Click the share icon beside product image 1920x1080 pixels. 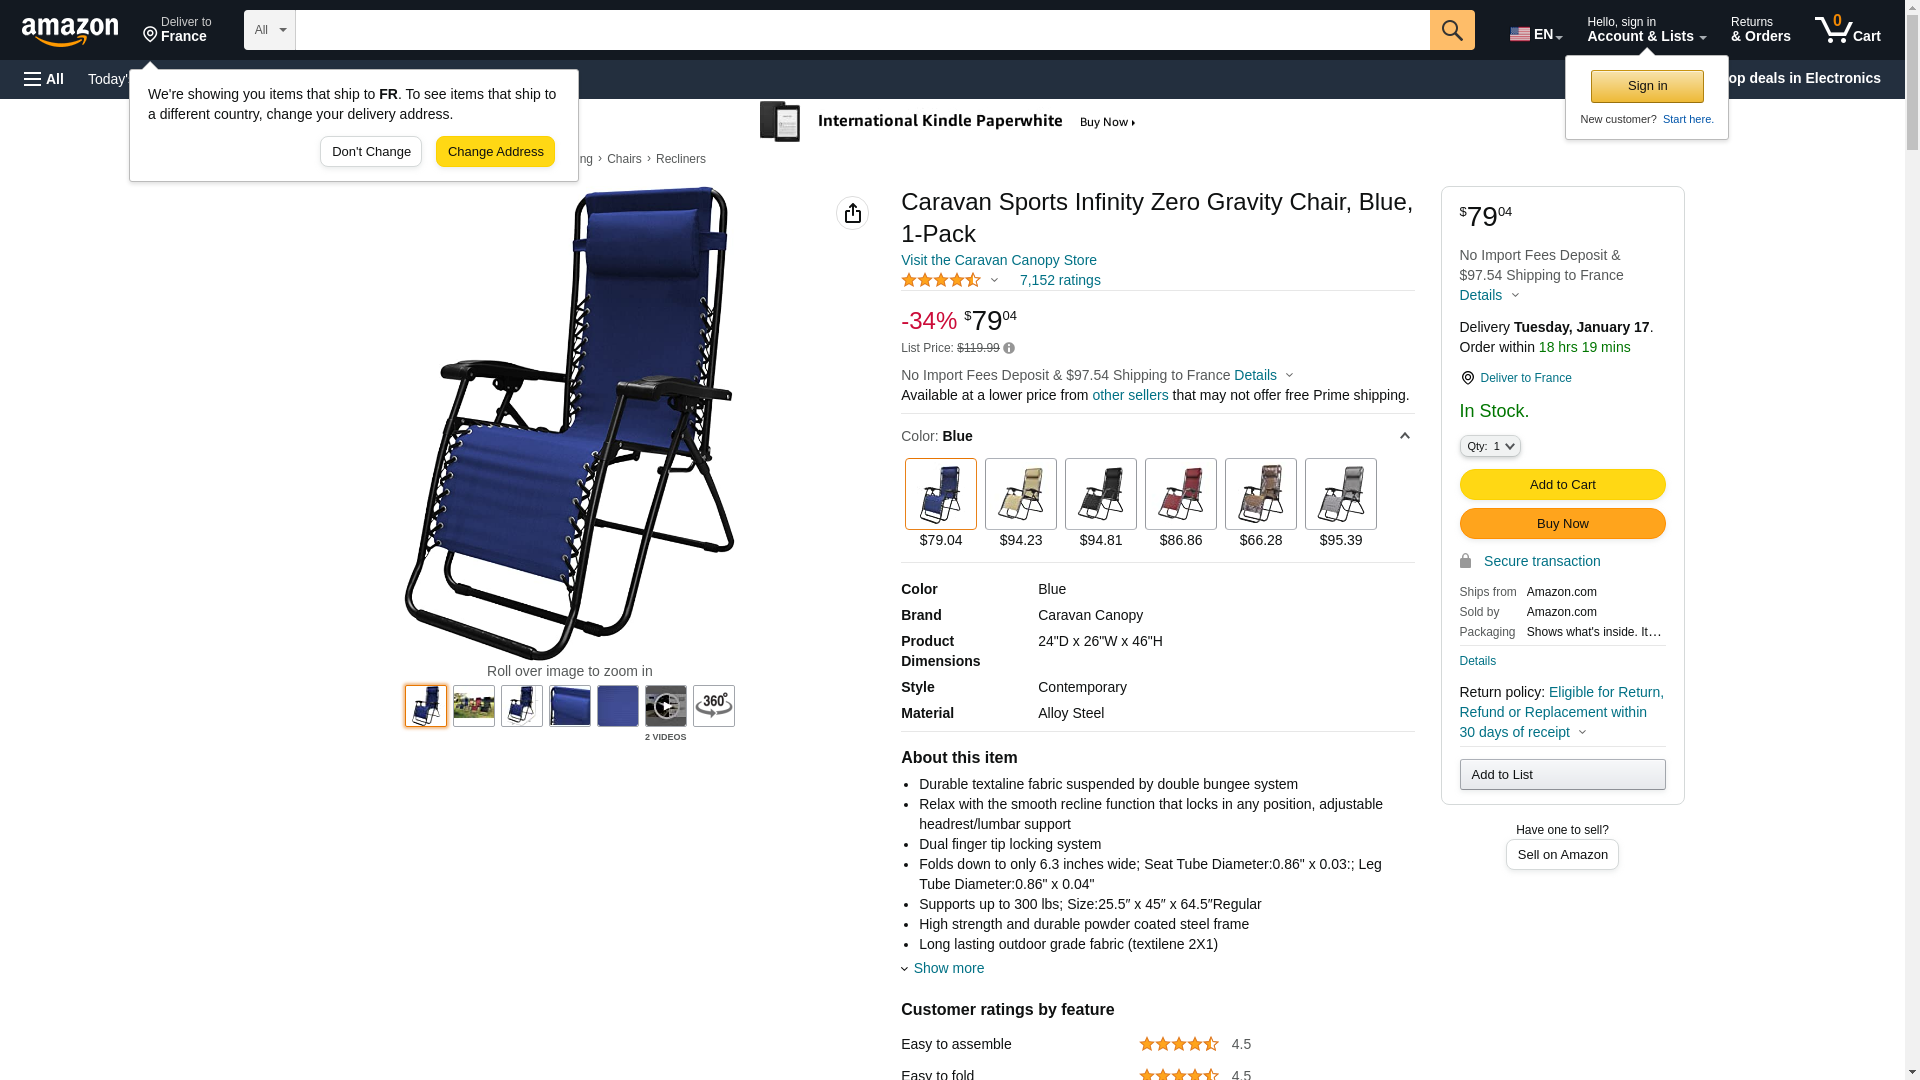[852, 213]
